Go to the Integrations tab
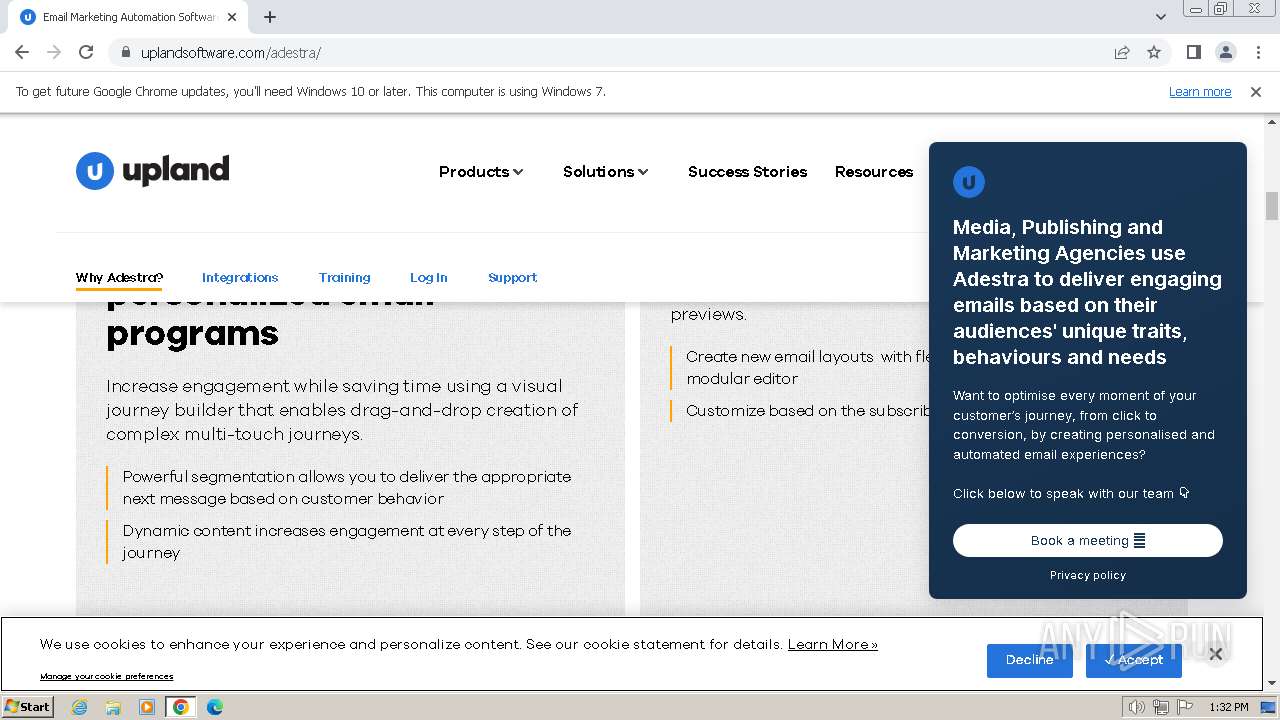Viewport: 1280px width, 720px height. coord(240,278)
